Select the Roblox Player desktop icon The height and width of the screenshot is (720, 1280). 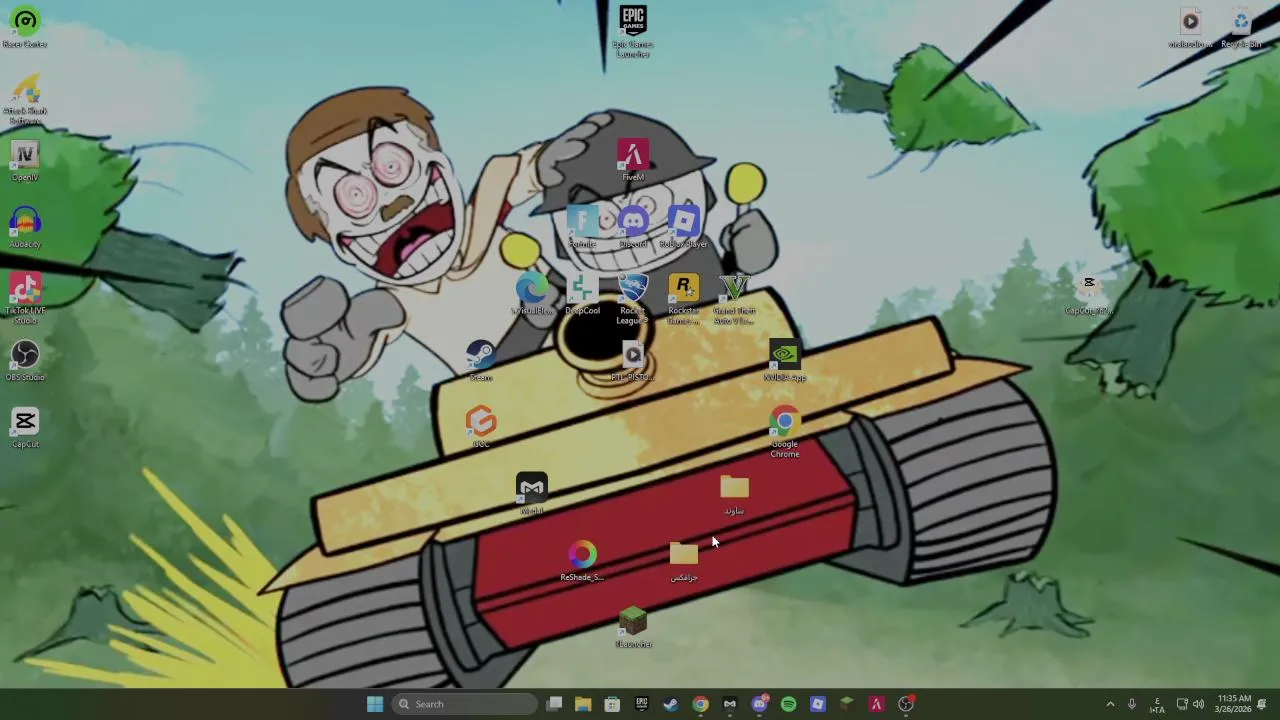[683, 228]
